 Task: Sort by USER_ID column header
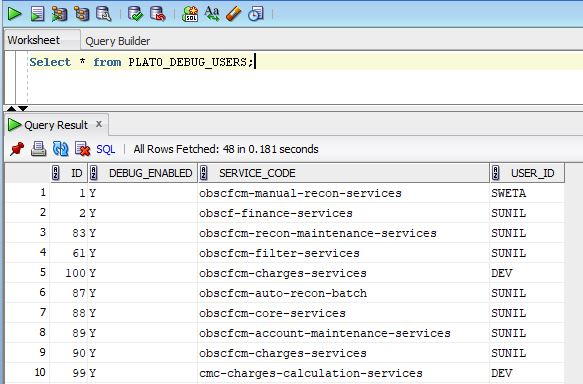tap(527, 173)
